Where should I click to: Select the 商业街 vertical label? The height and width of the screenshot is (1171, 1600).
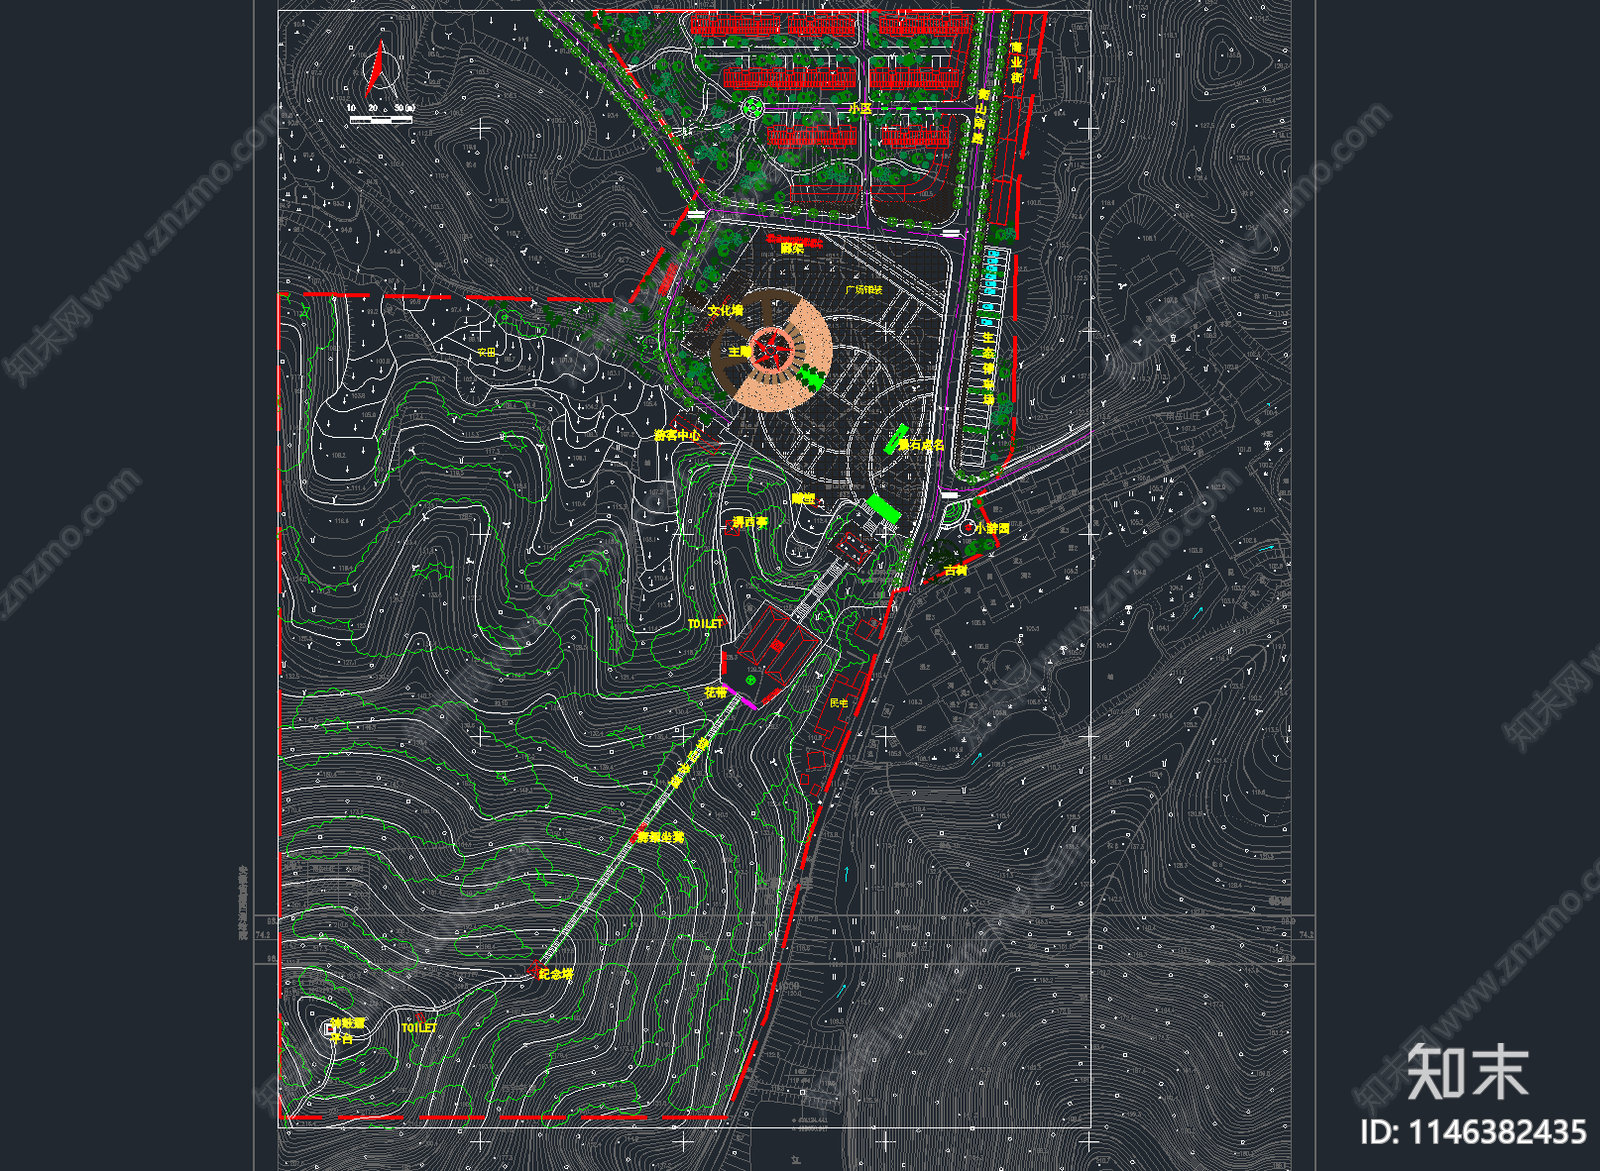1016,62
